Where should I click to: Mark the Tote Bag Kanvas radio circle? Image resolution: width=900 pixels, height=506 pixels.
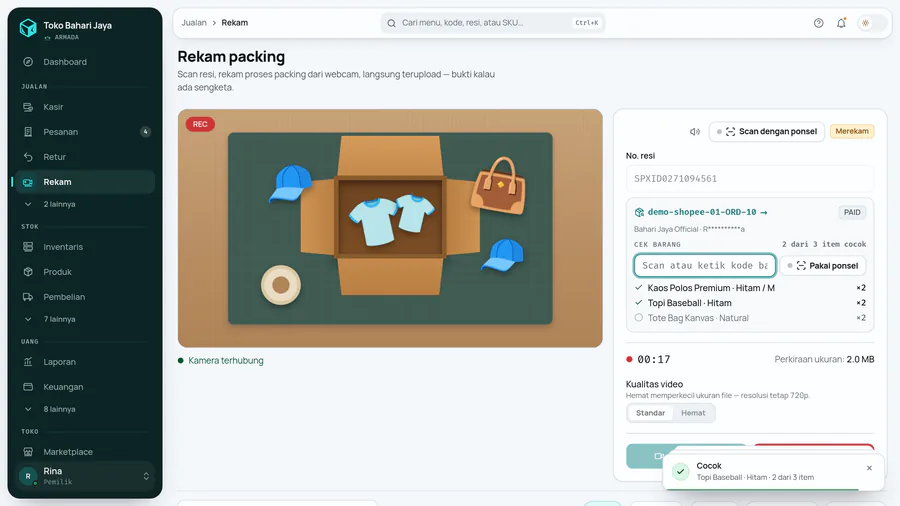click(x=638, y=318)
